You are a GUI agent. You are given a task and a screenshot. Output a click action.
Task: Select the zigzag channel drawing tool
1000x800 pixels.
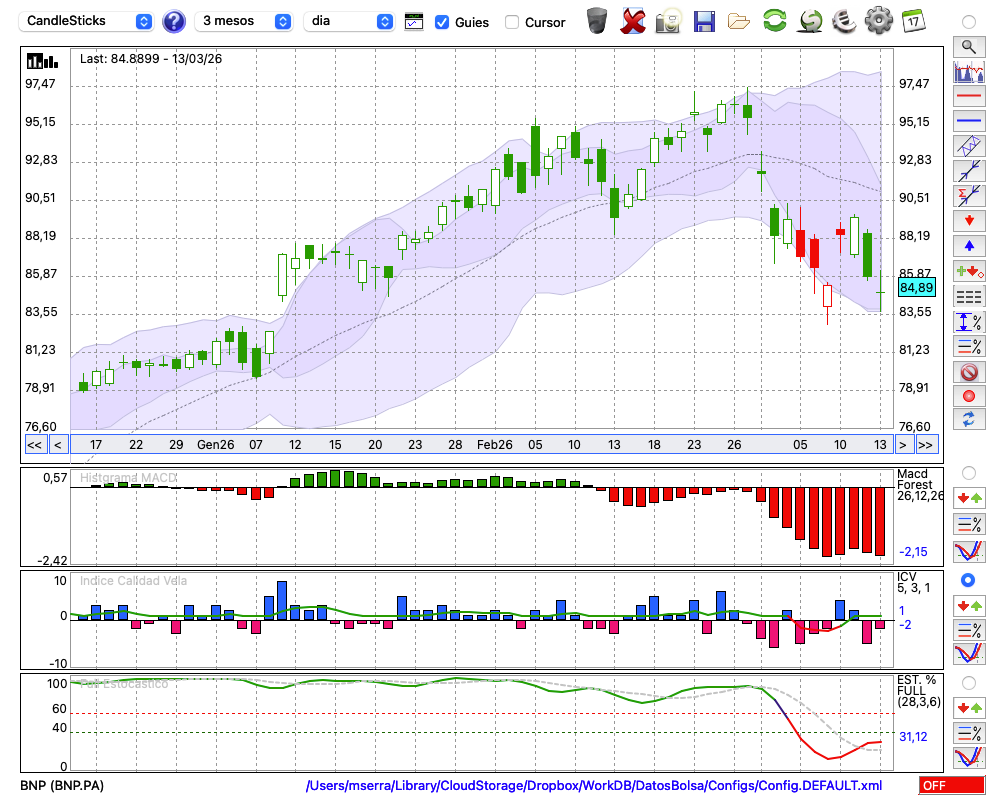(969, 146)
